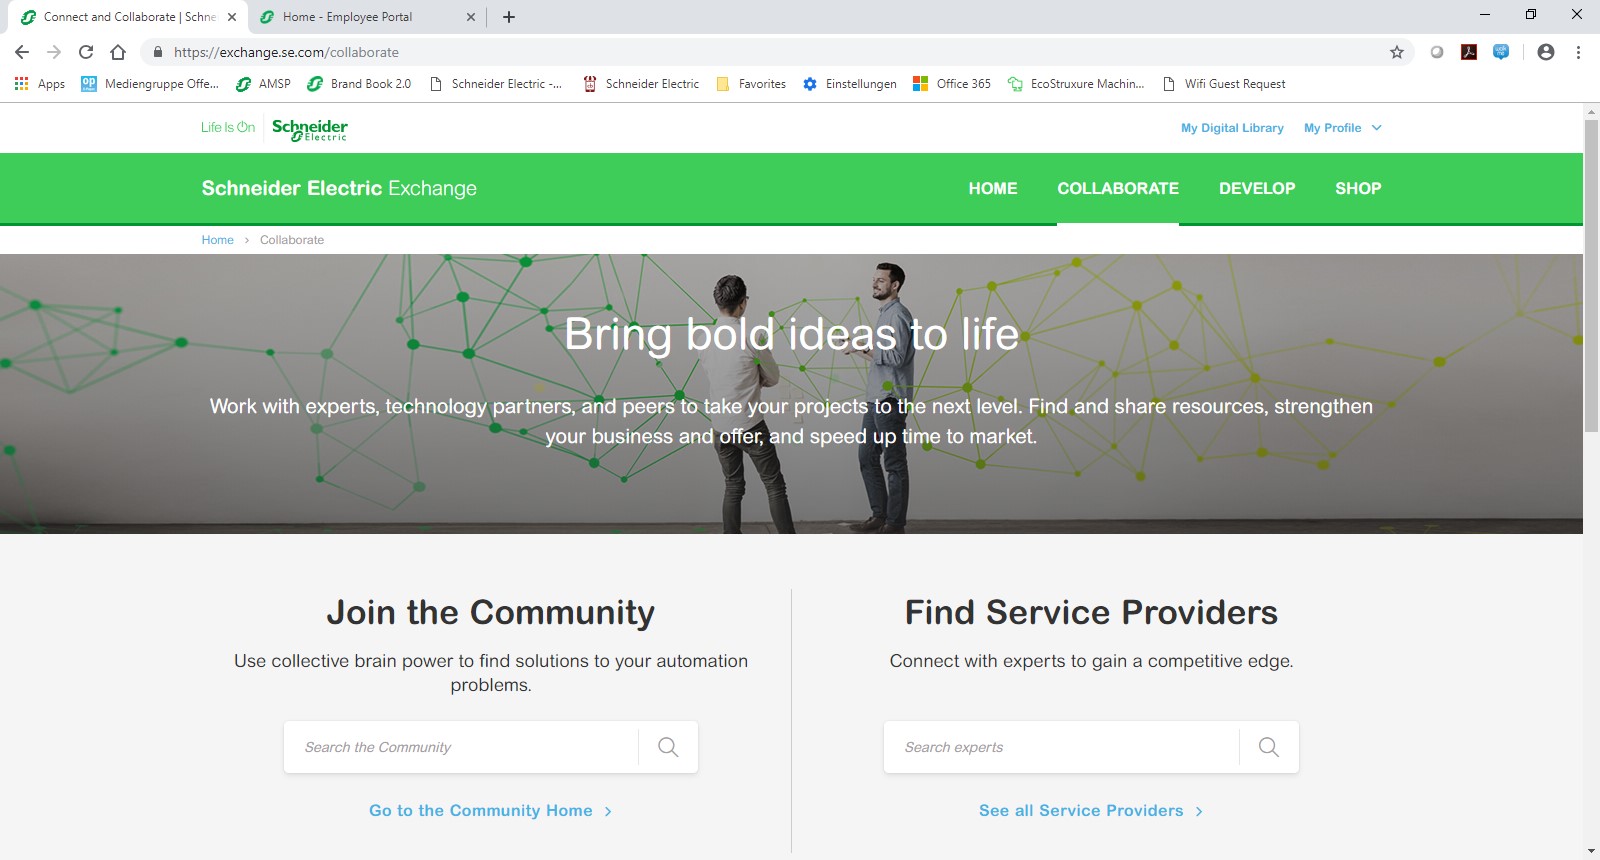Close the Home - Employee Portal tab
Screen dimensions: 1600x860
471,17
